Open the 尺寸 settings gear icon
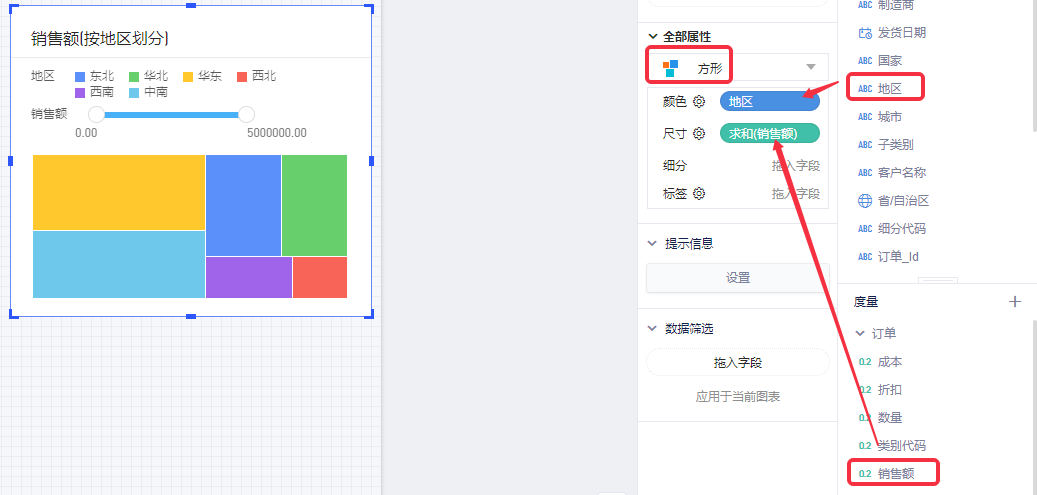 [x=699, y=134]
